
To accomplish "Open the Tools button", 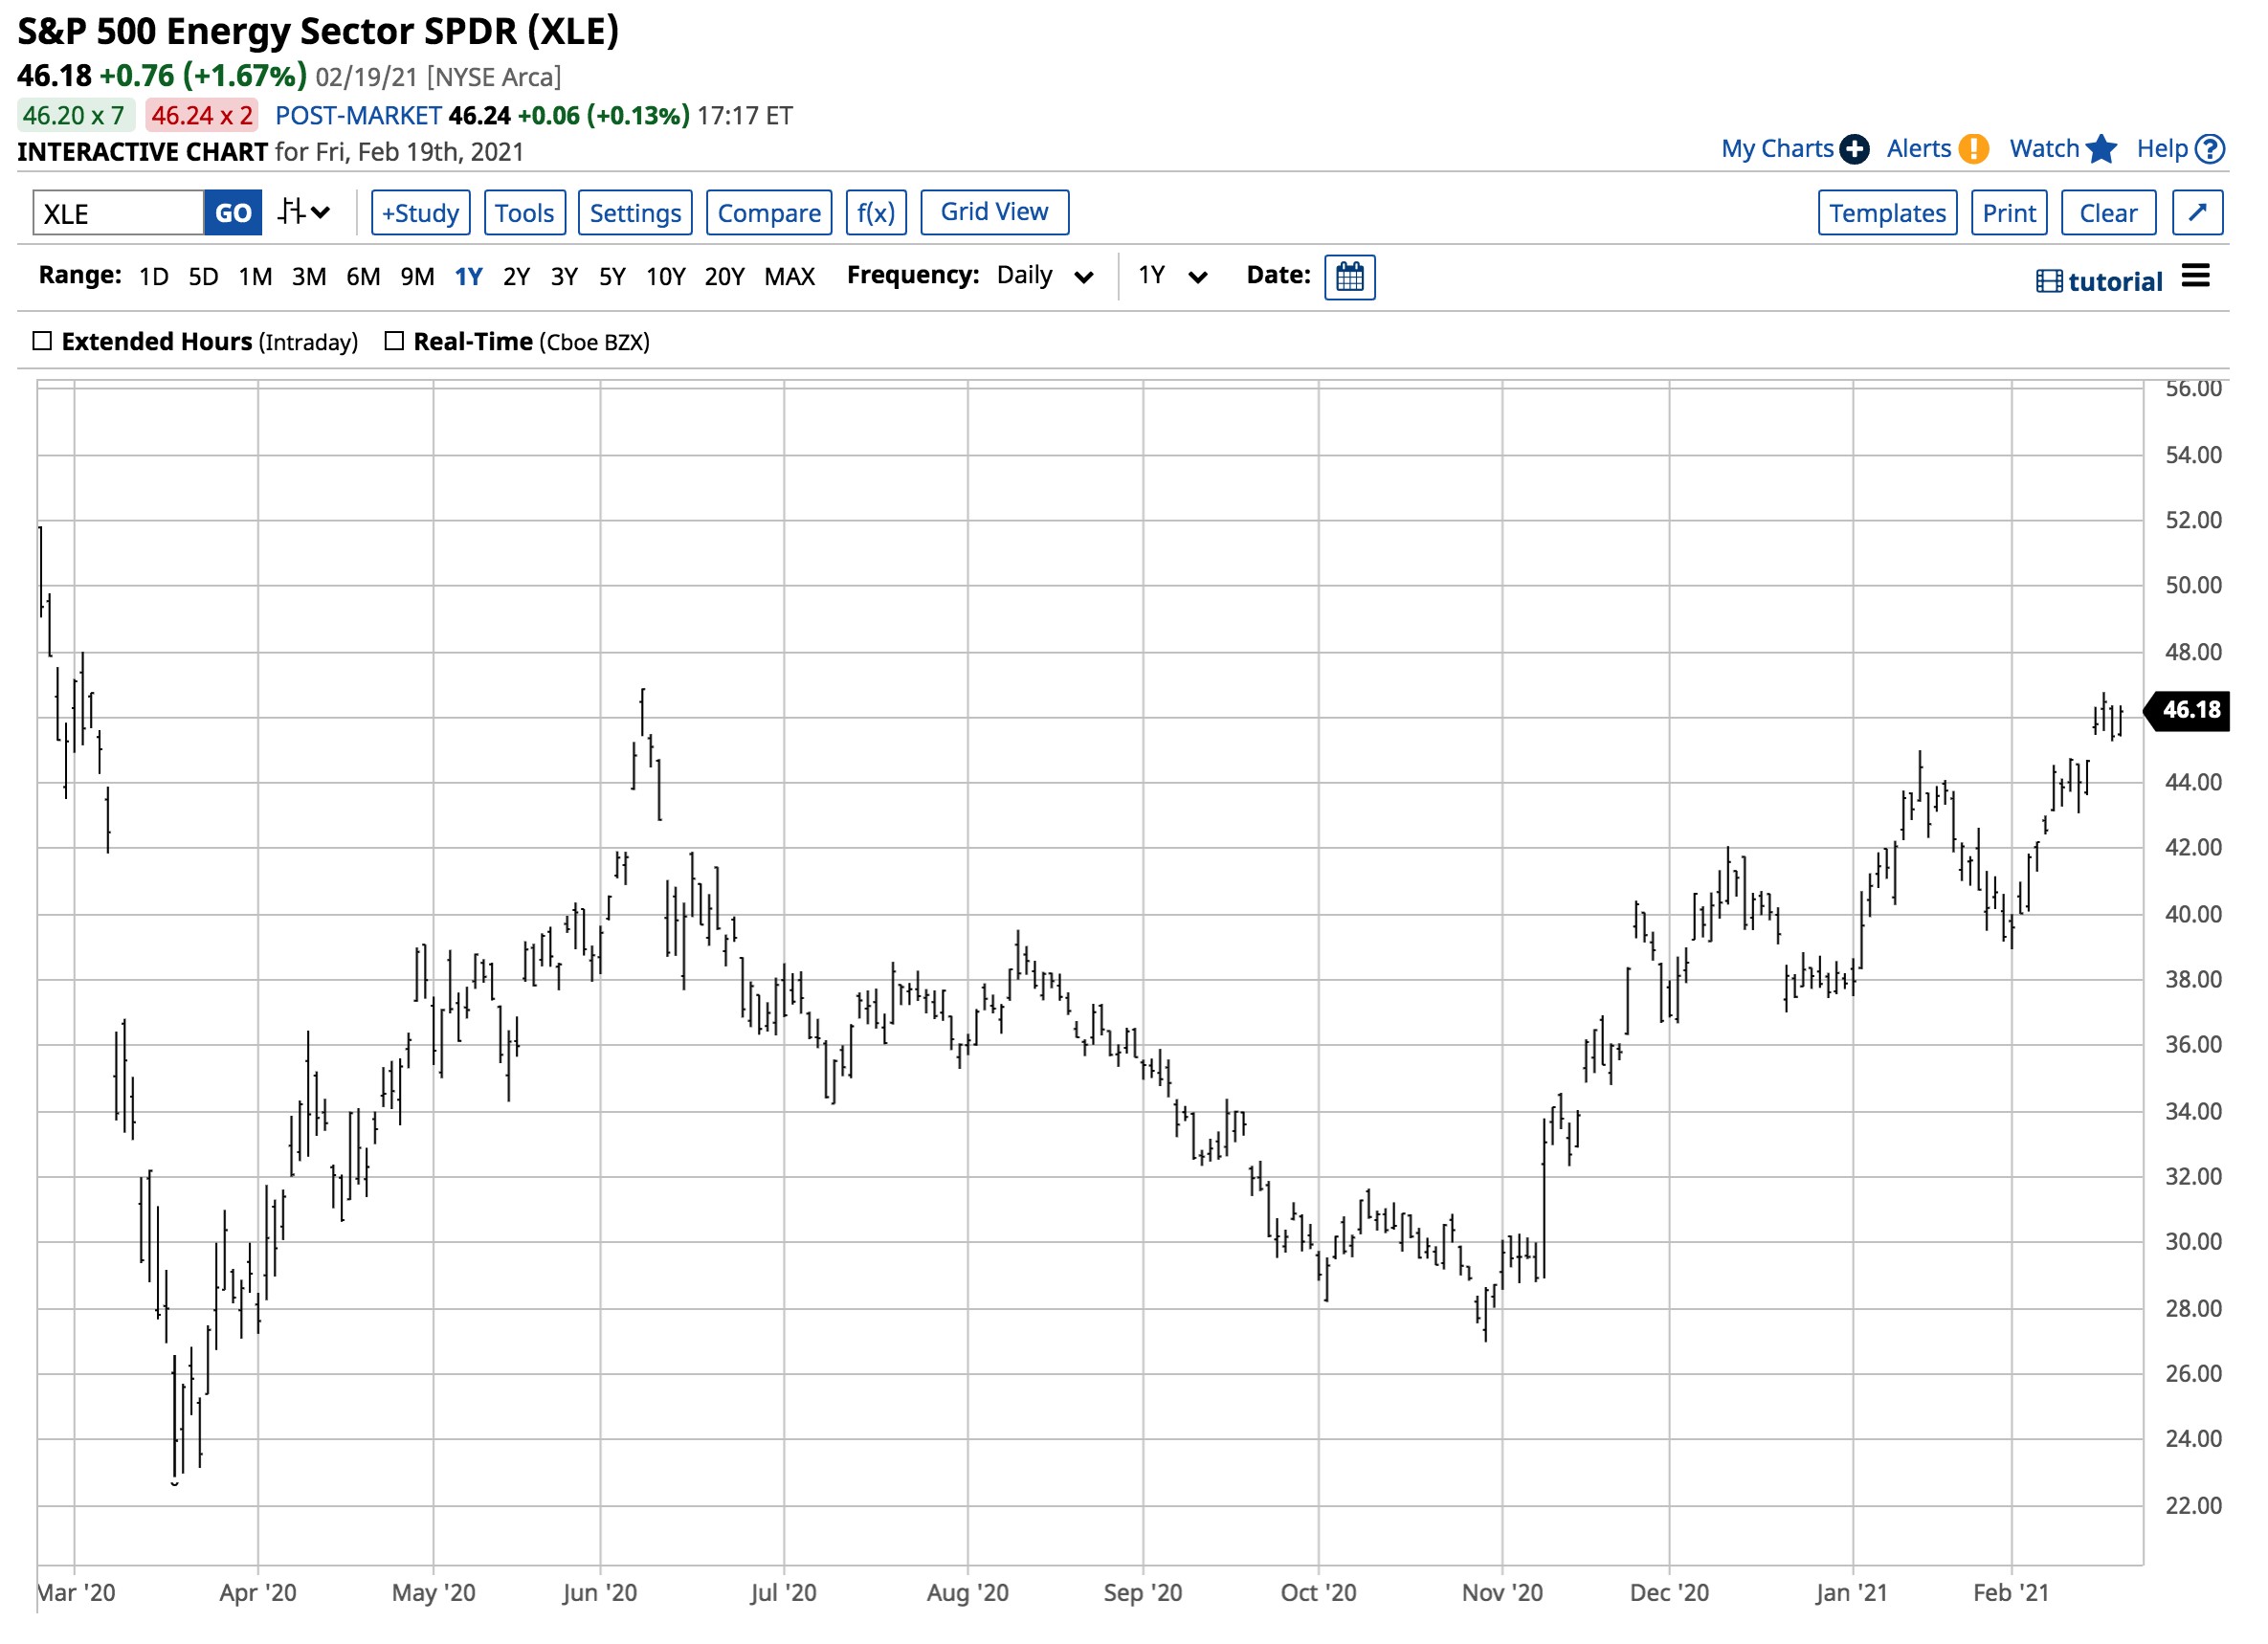I will coord(525,213).
